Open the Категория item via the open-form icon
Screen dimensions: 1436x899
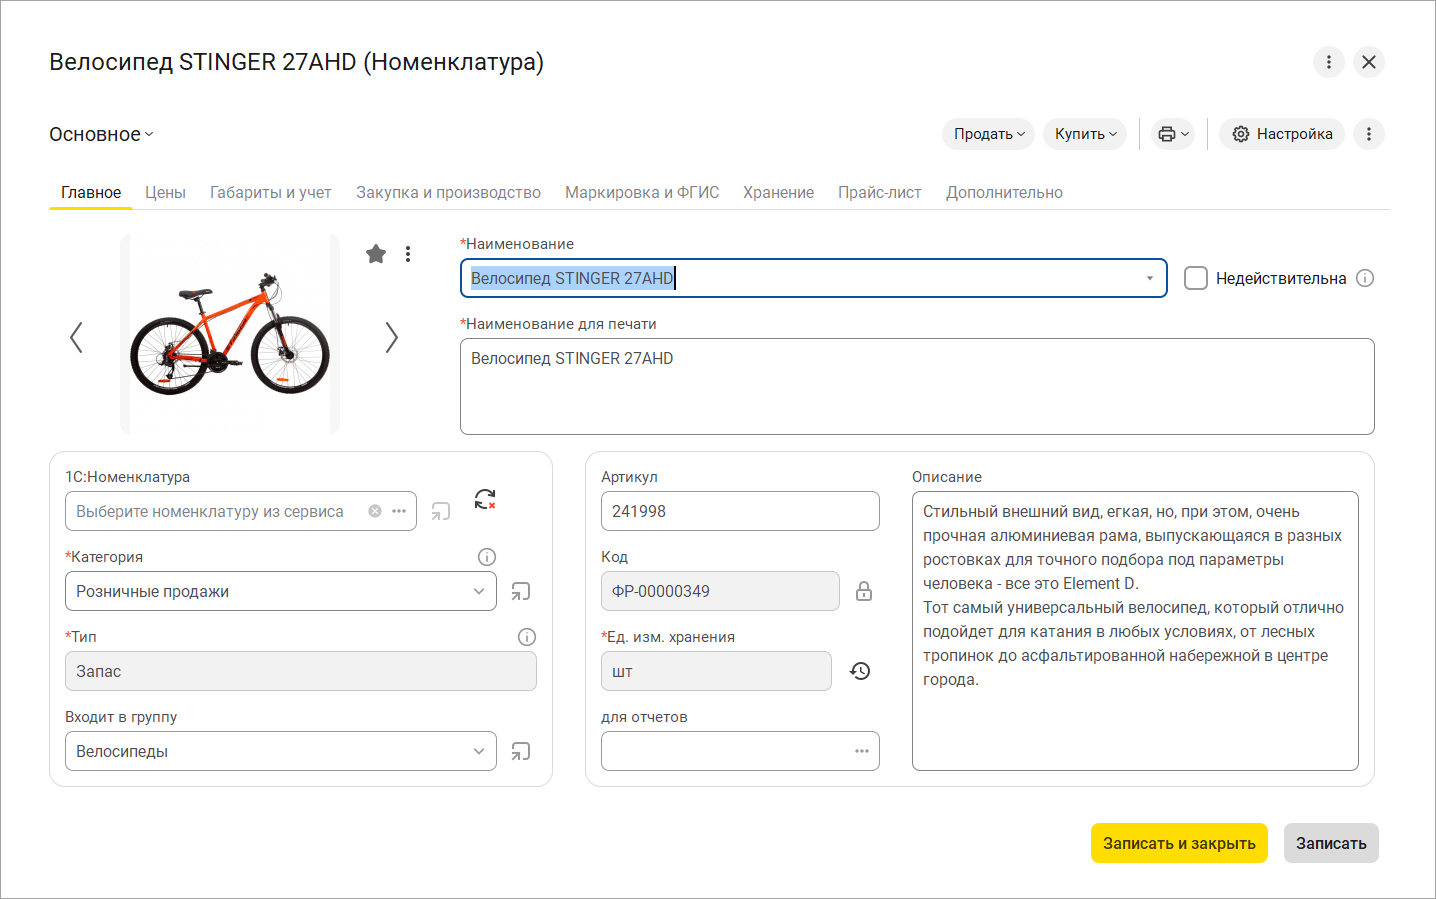[521, 591]
